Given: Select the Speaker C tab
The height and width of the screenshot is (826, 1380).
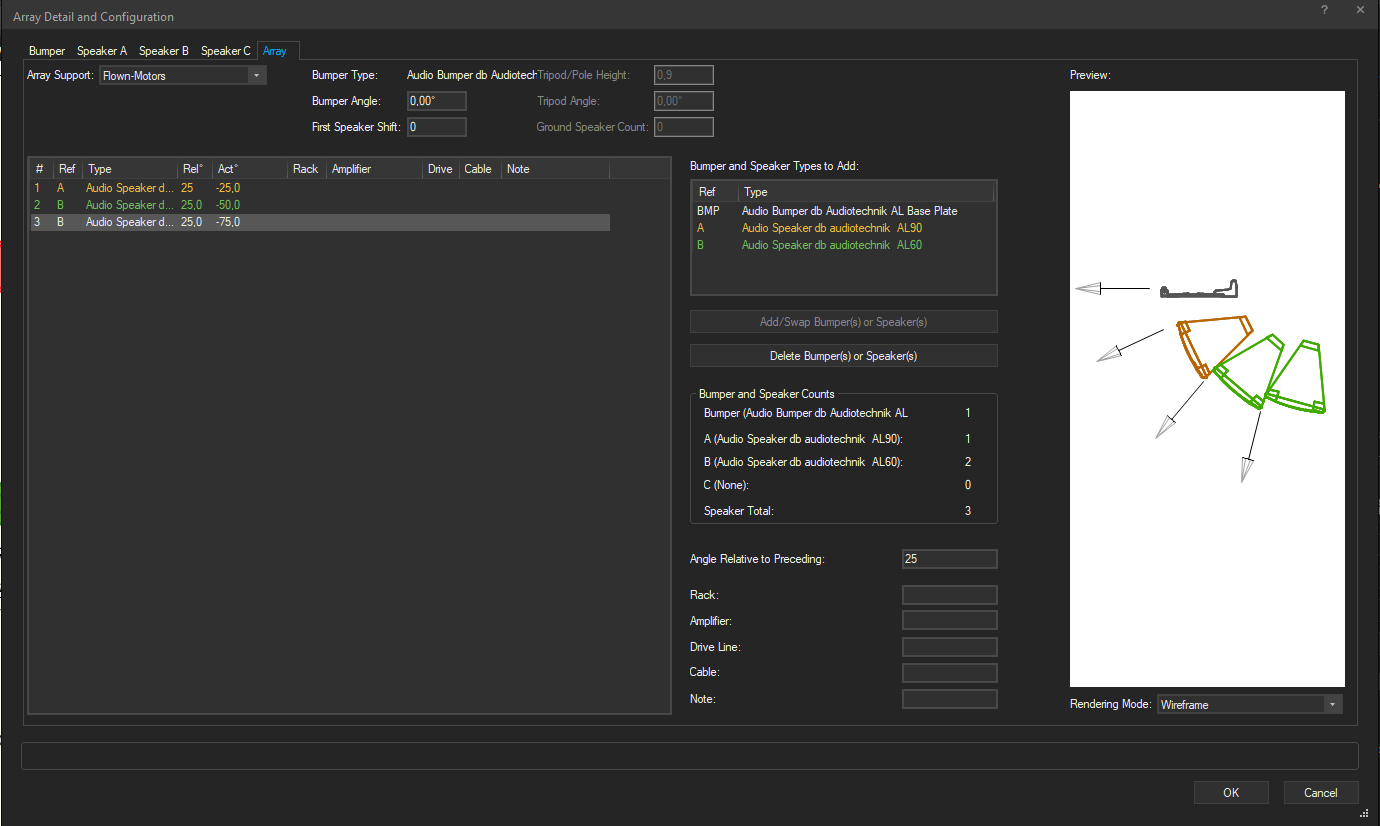Looking at the screenshot, I should pyautogui.click(x=225, y=50).
